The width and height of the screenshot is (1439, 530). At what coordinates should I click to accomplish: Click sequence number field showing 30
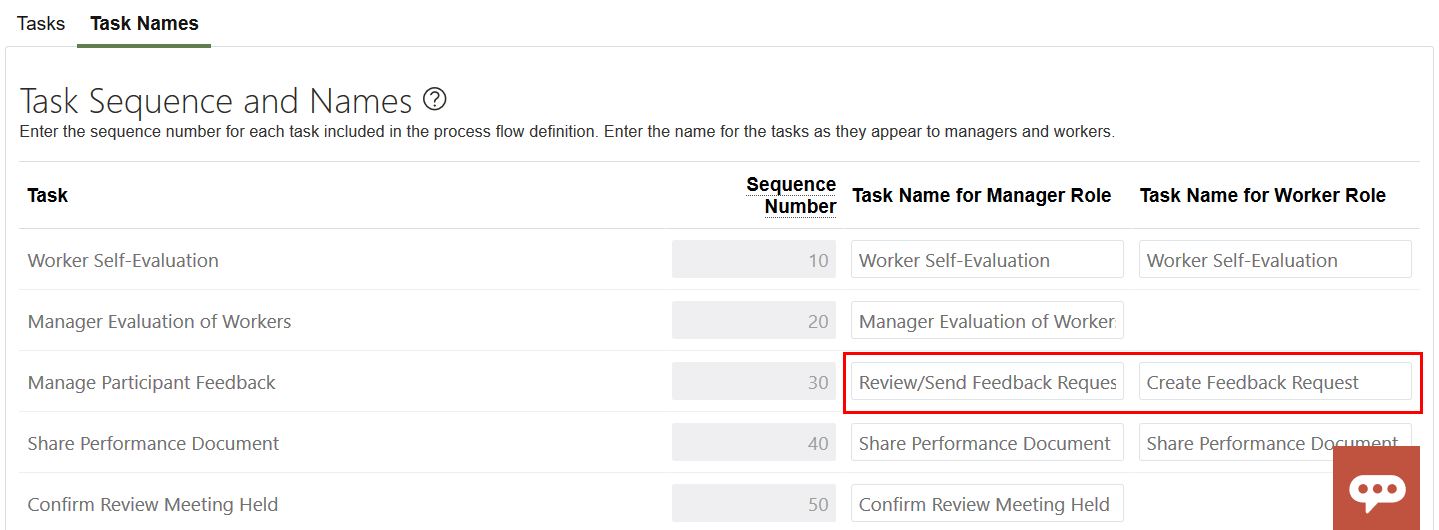point(754,382)
